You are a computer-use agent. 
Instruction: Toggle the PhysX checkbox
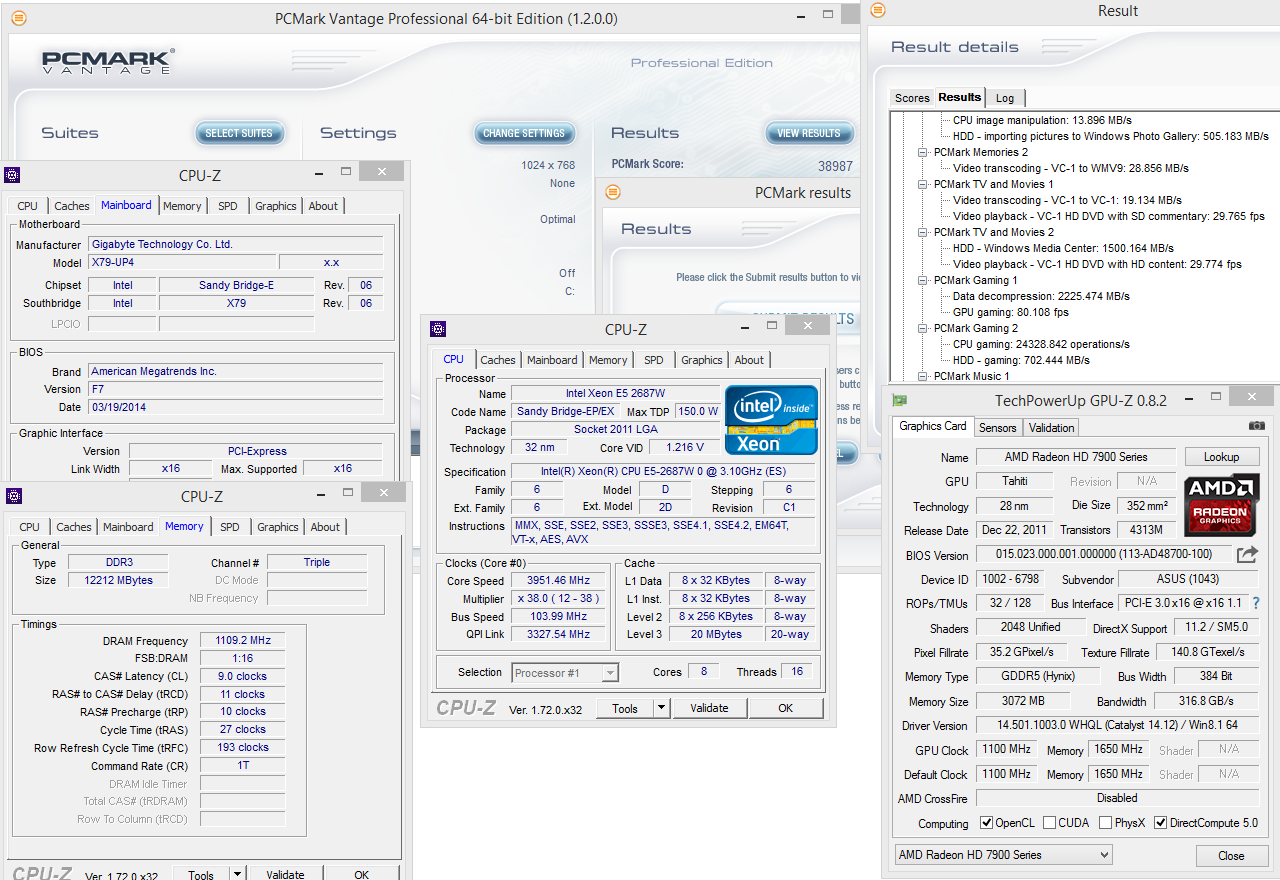pyautogui.click(x=1105, y=823)
